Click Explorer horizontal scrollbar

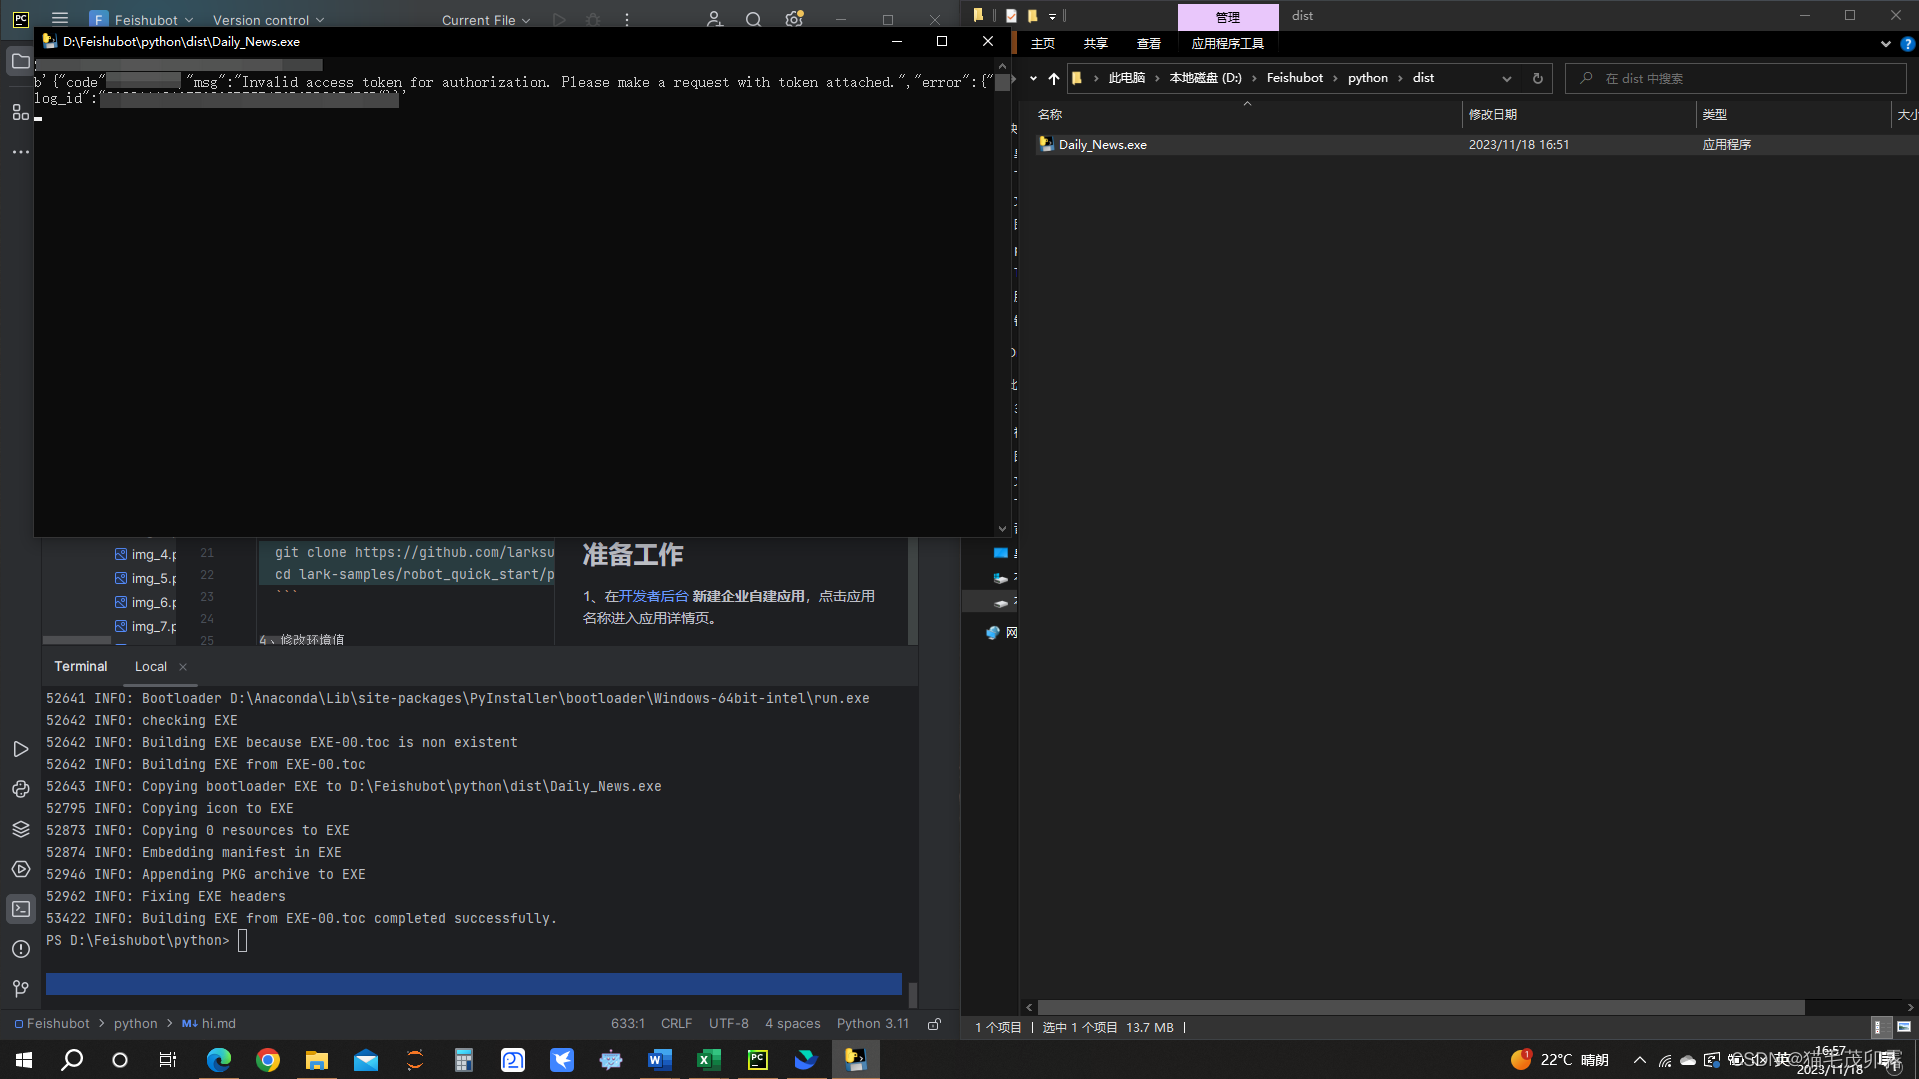pyautogui.click(x=1420, y=1007)
